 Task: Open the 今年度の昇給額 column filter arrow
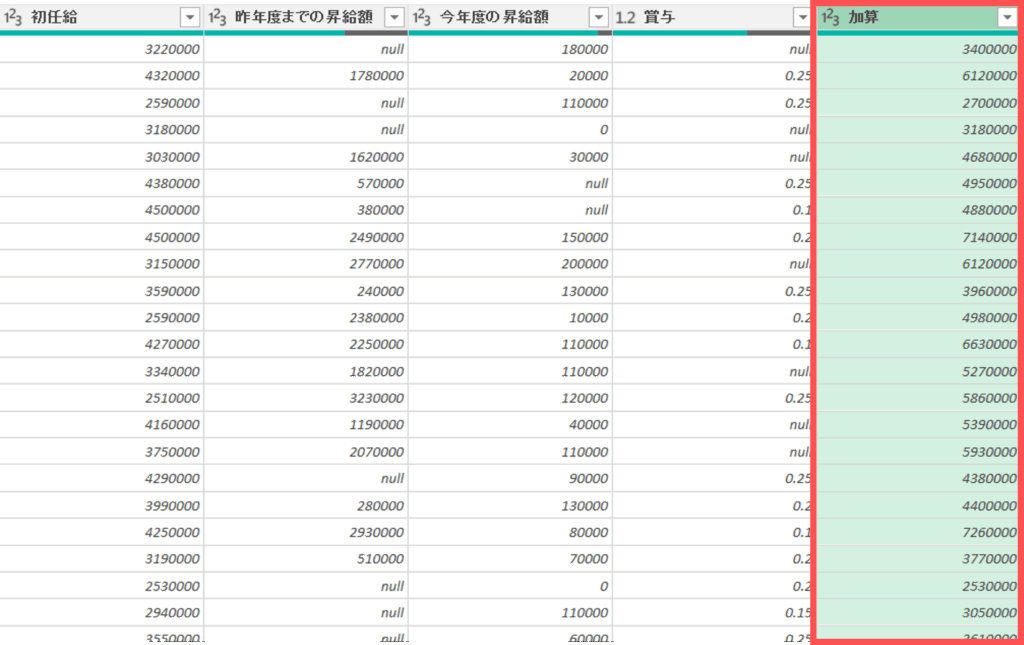598,17
